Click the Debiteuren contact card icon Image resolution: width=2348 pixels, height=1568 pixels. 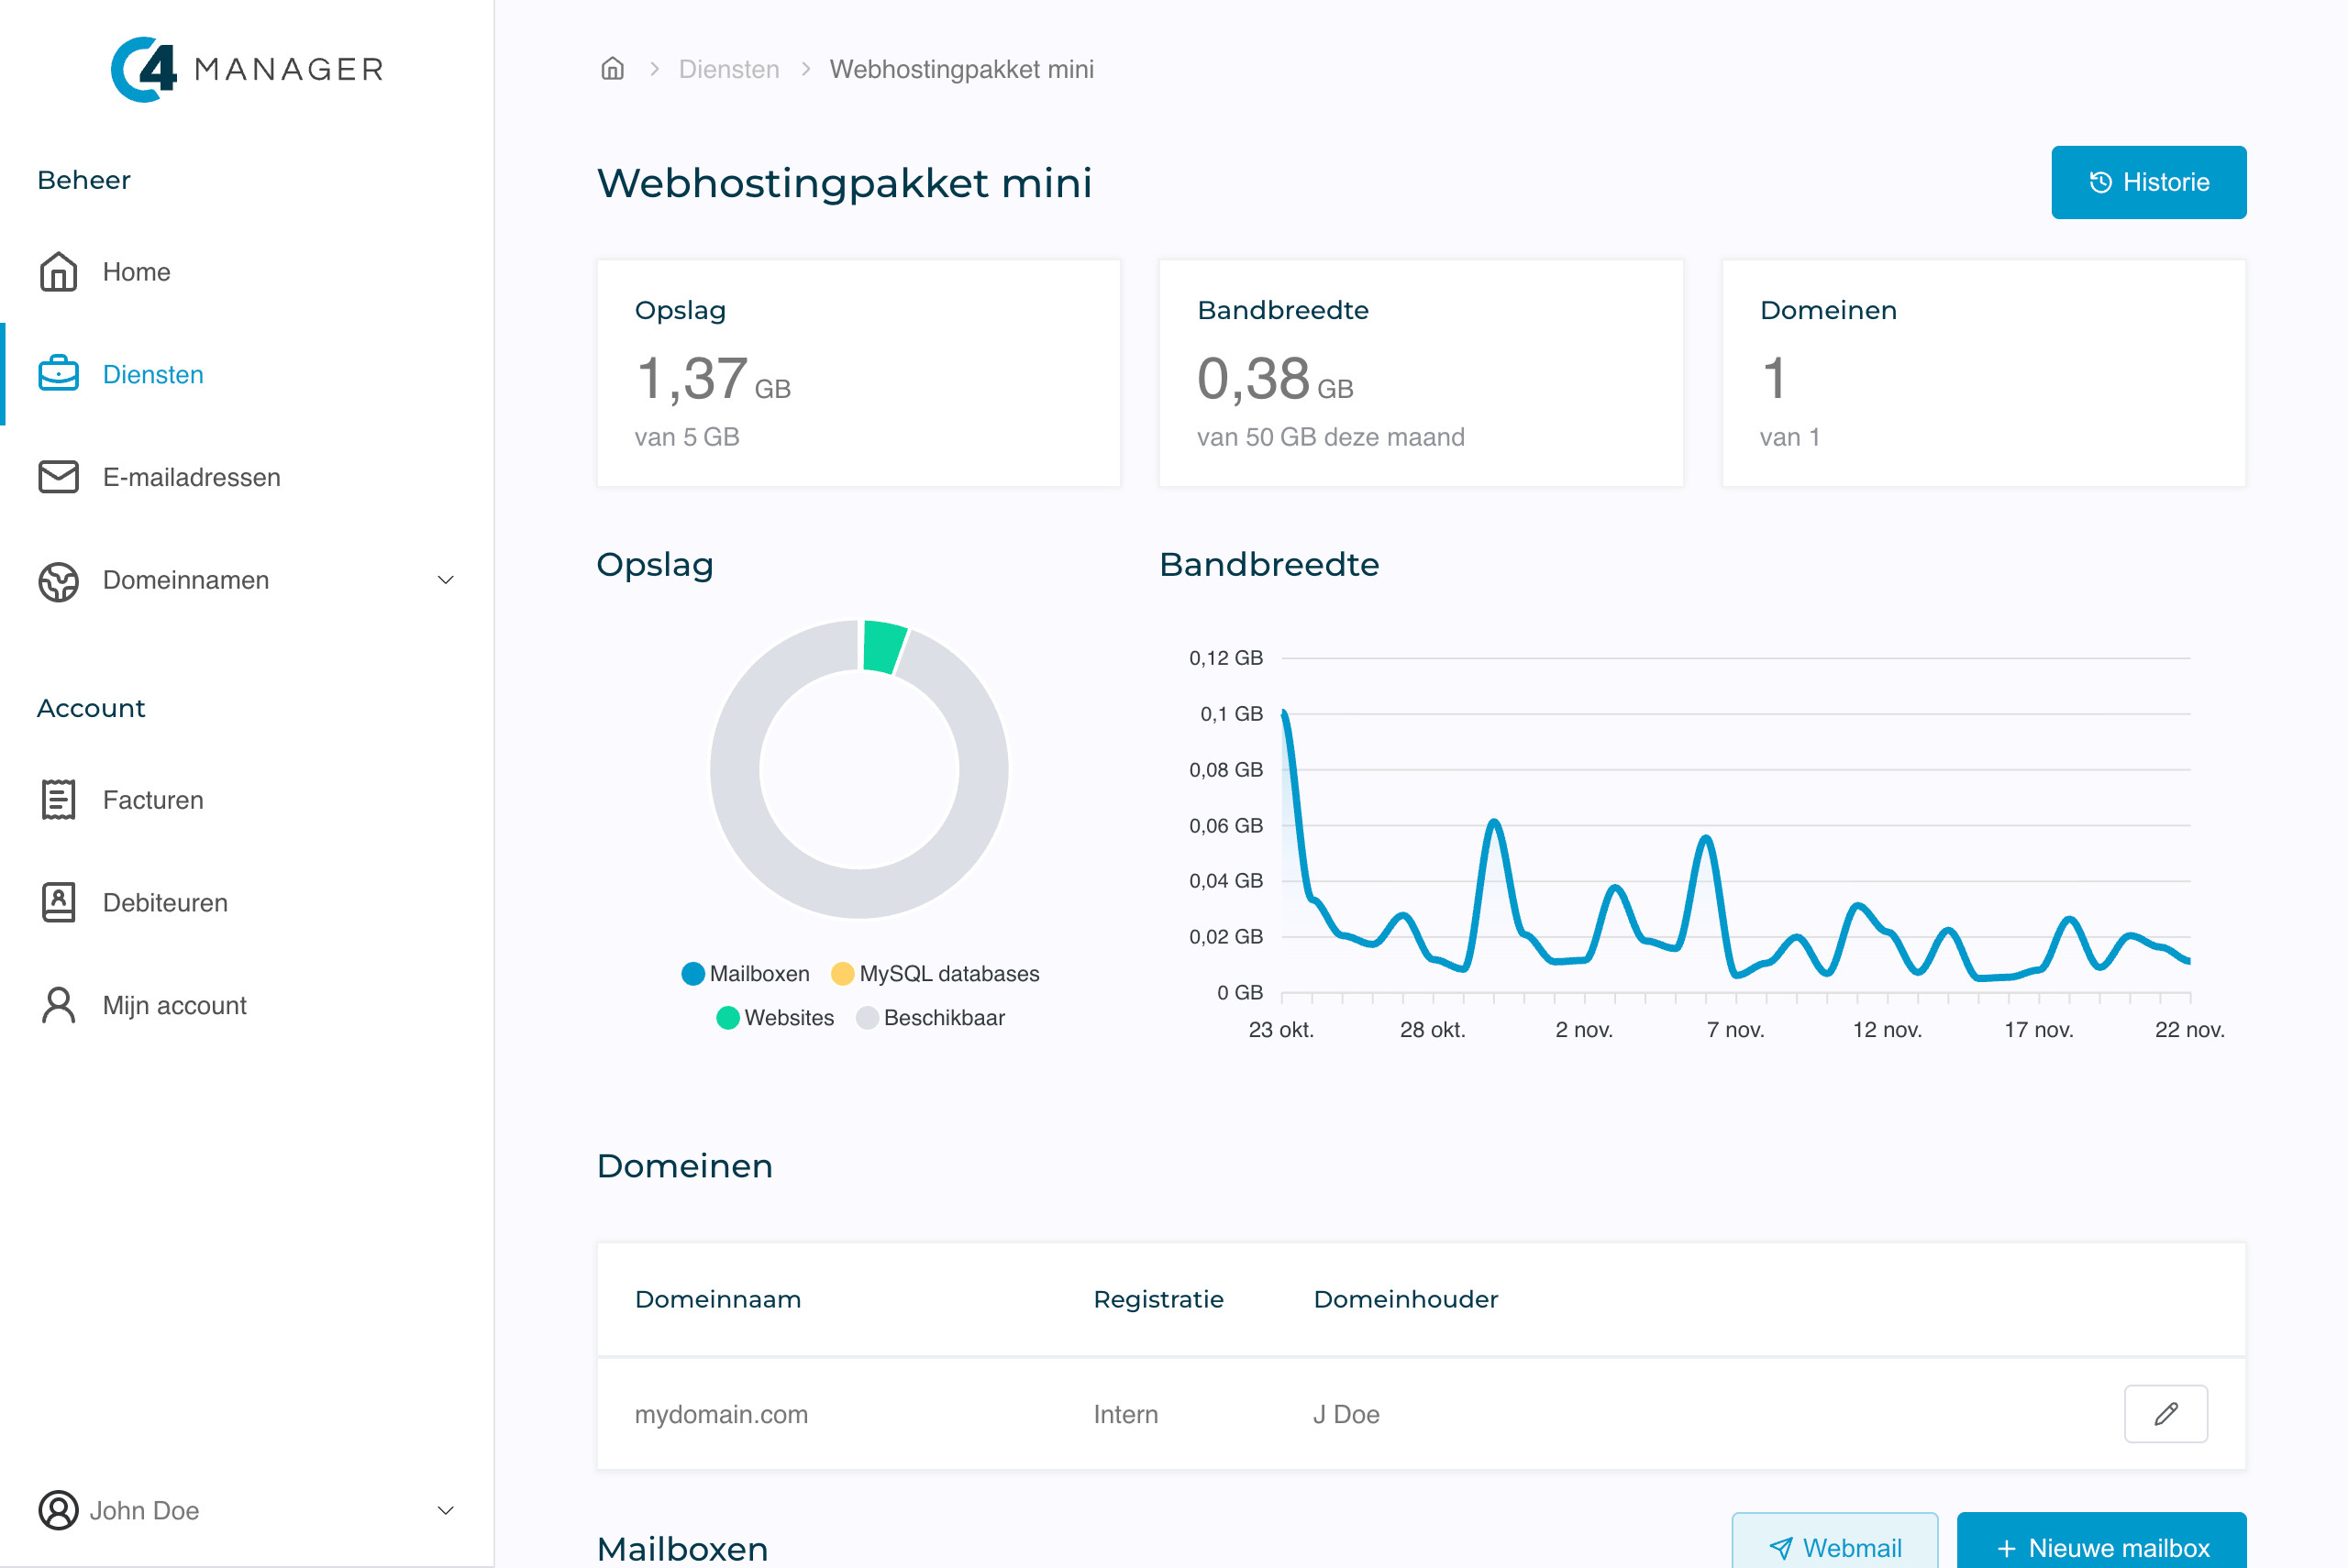point(58,902)
